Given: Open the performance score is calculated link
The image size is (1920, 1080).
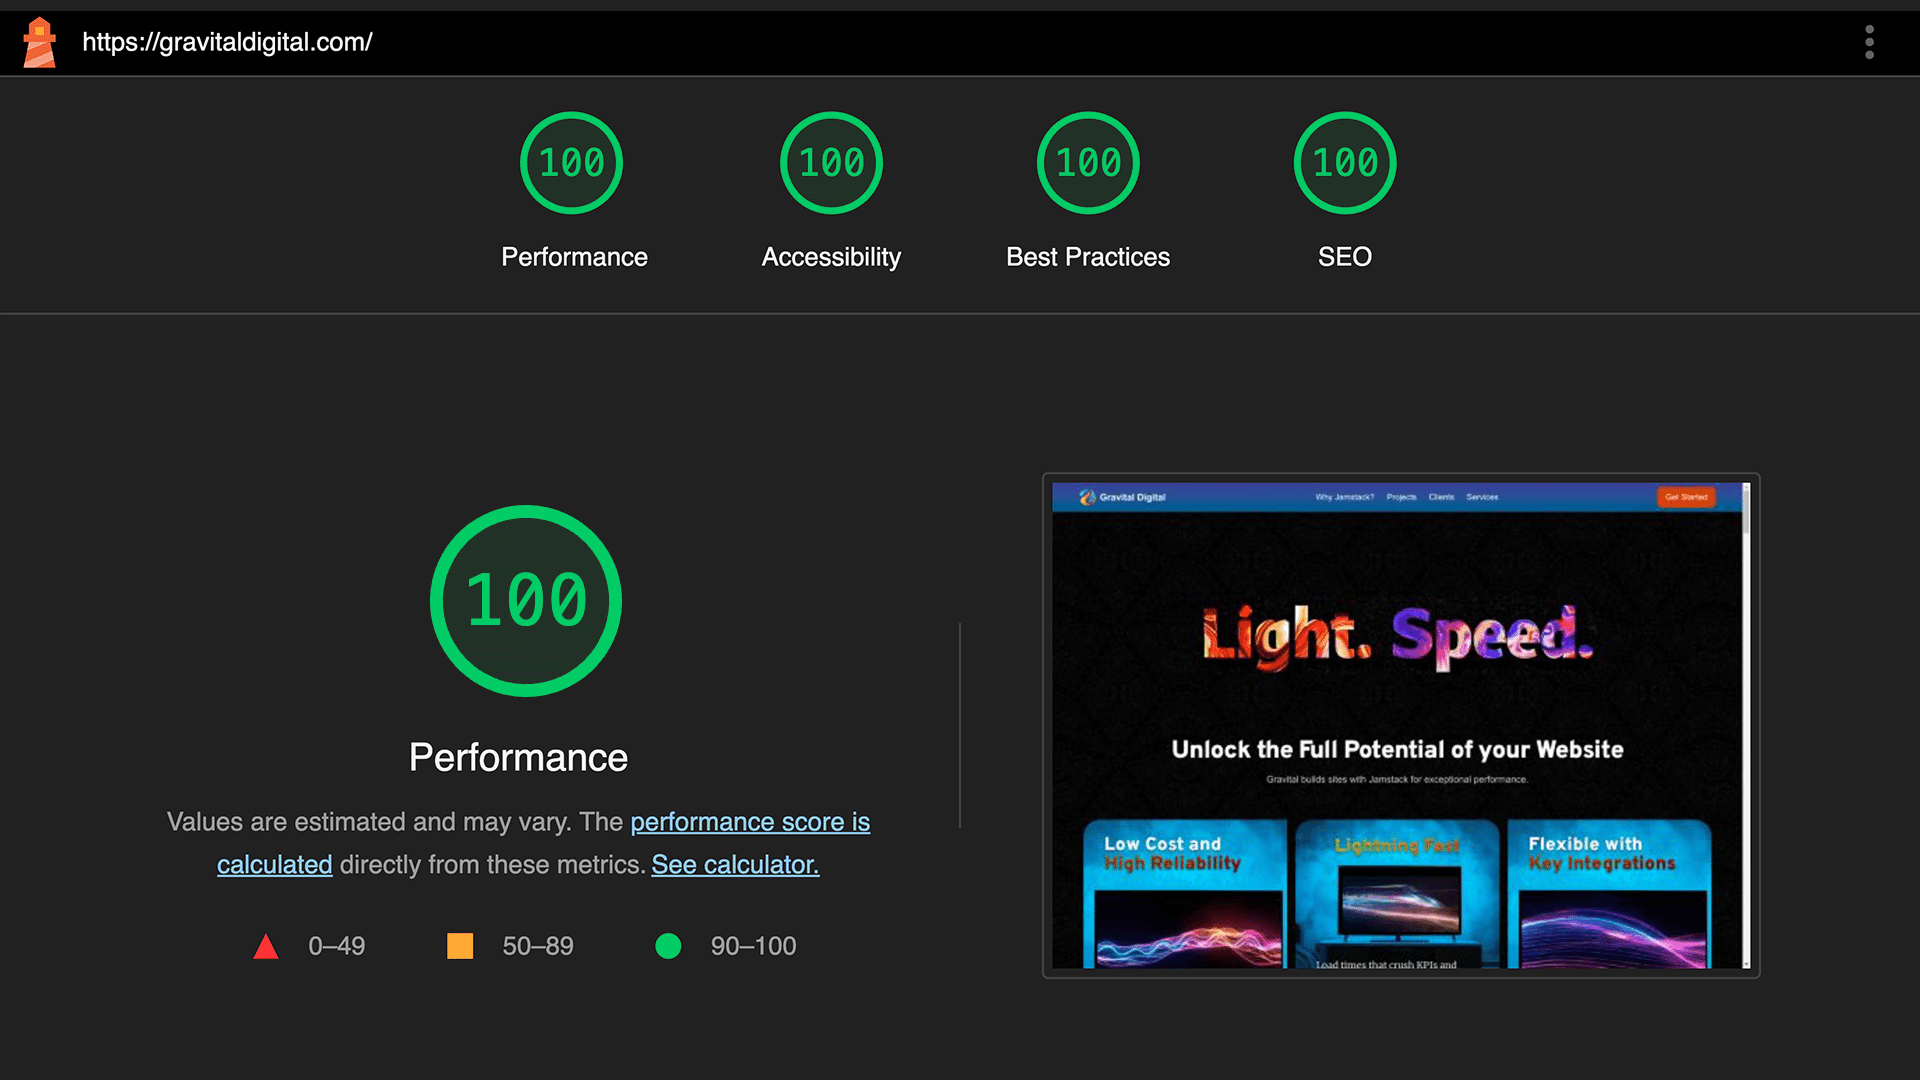Looking at the screenshot, I should pos(750,822).
